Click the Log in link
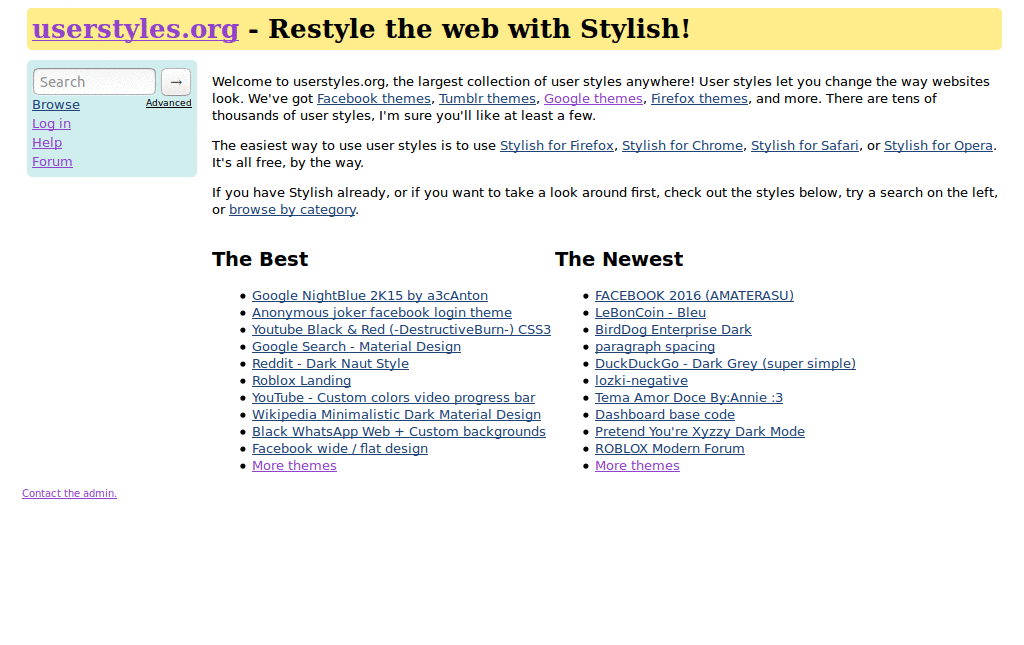This screenshot has height=645, width=1024. point(51,123)
